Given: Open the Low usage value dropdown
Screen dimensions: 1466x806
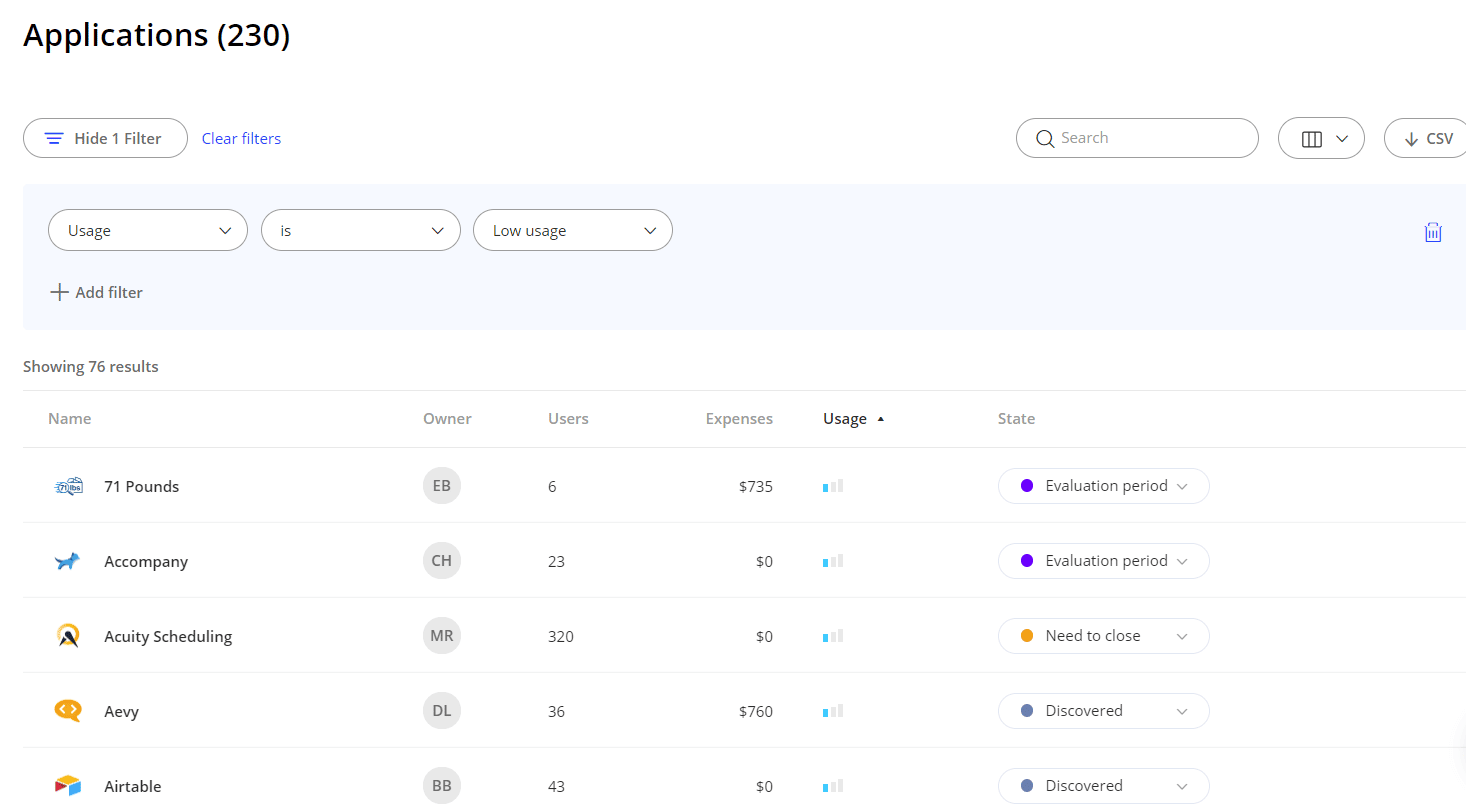Looking at the screenshot, I should (572, 230).
